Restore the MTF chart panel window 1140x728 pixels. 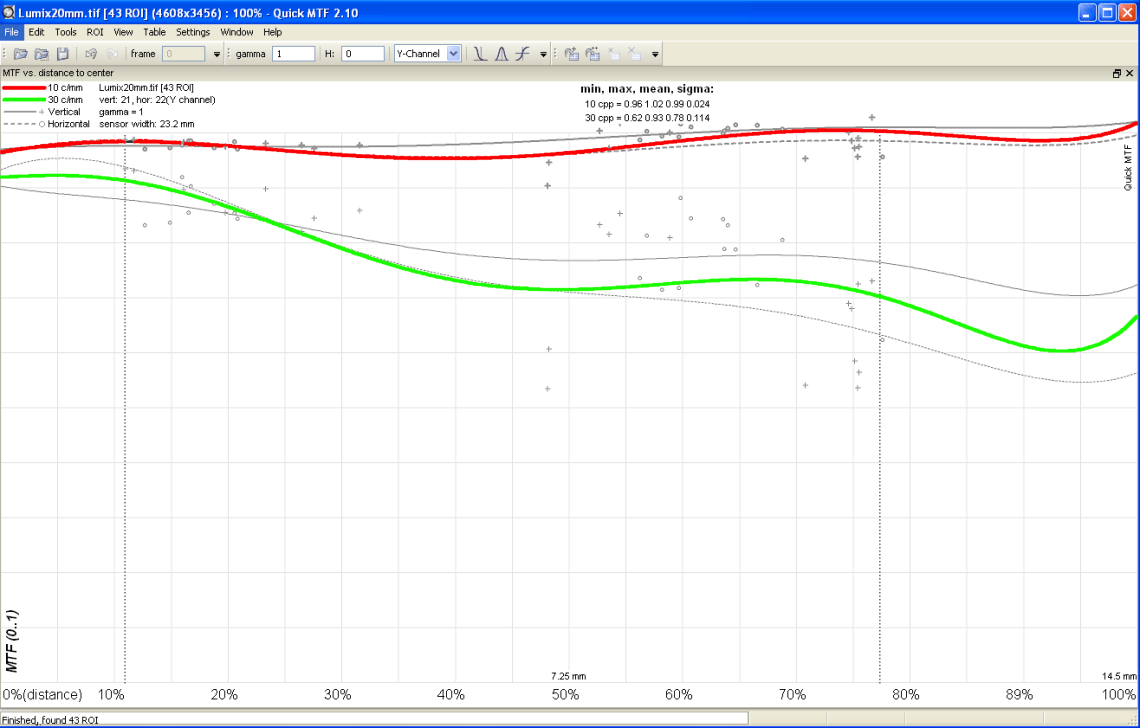[1117, 73]
